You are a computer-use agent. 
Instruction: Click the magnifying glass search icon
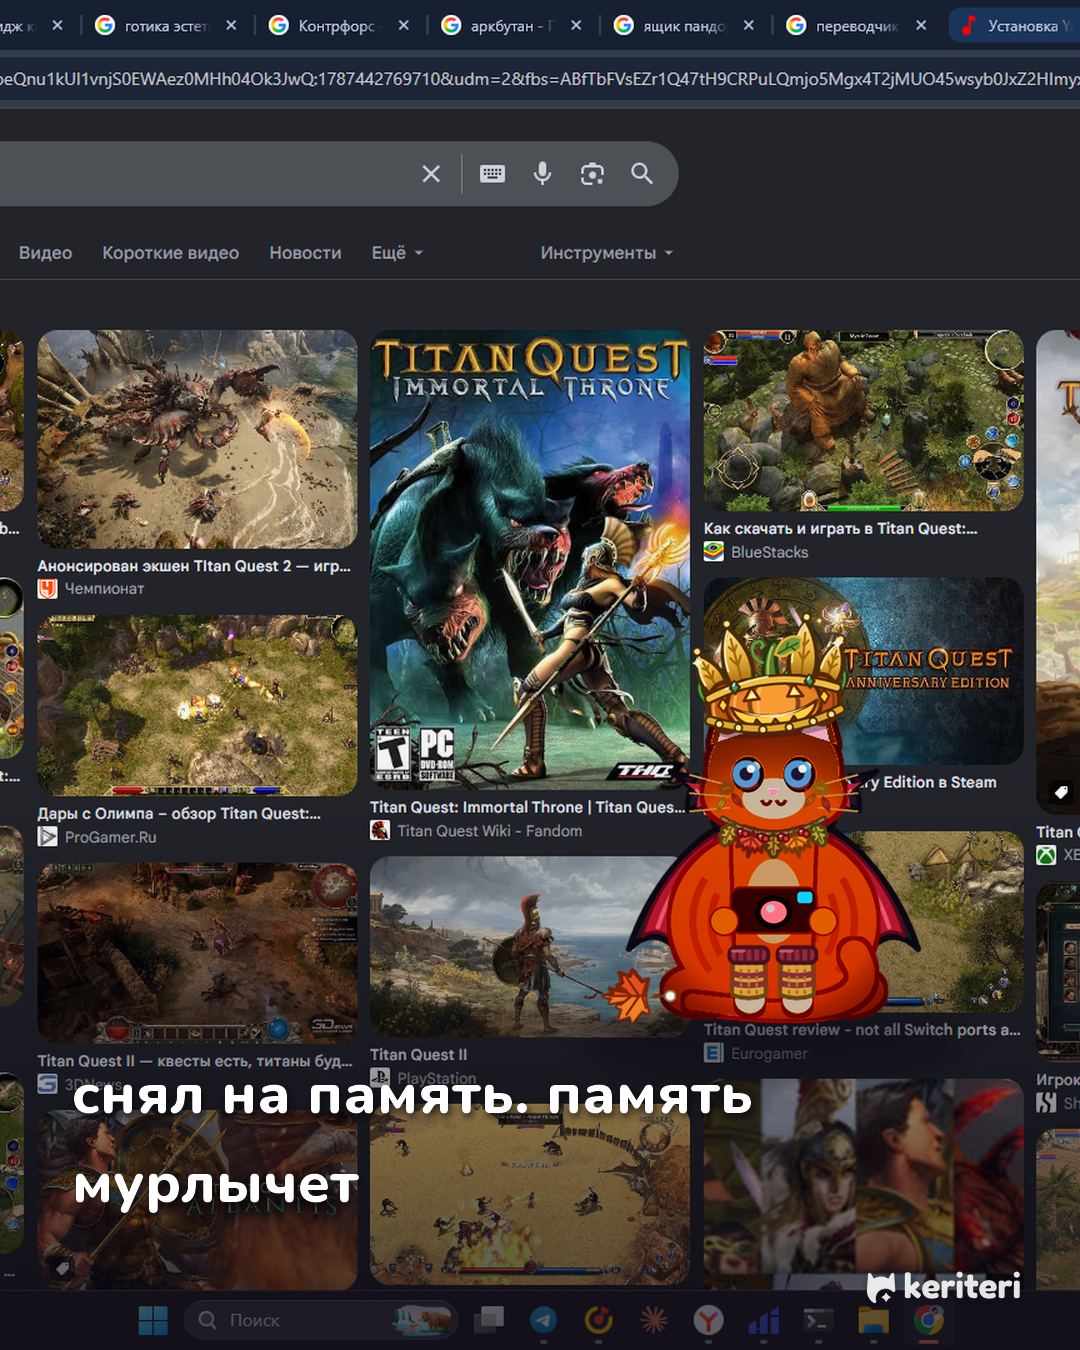[642, 174]
